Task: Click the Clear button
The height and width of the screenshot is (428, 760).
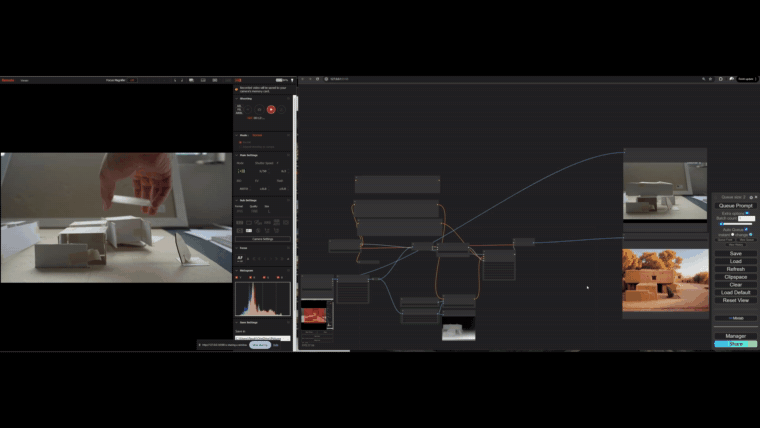Action: point(735,285)
